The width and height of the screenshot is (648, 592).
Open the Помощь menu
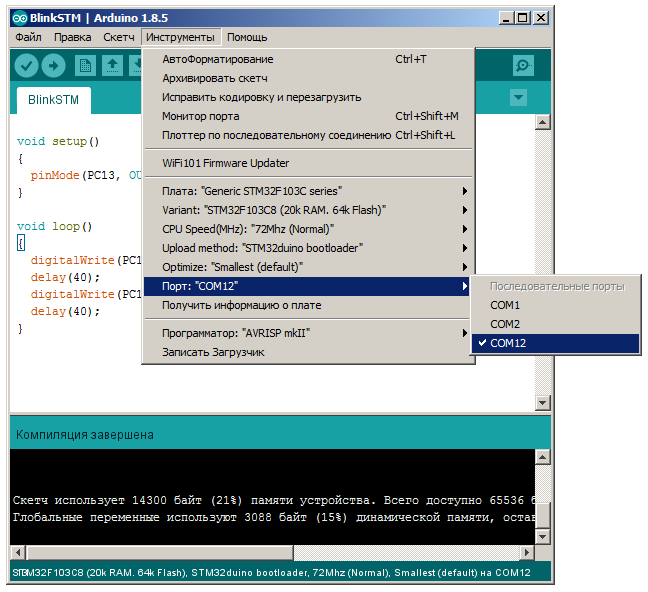247,37
